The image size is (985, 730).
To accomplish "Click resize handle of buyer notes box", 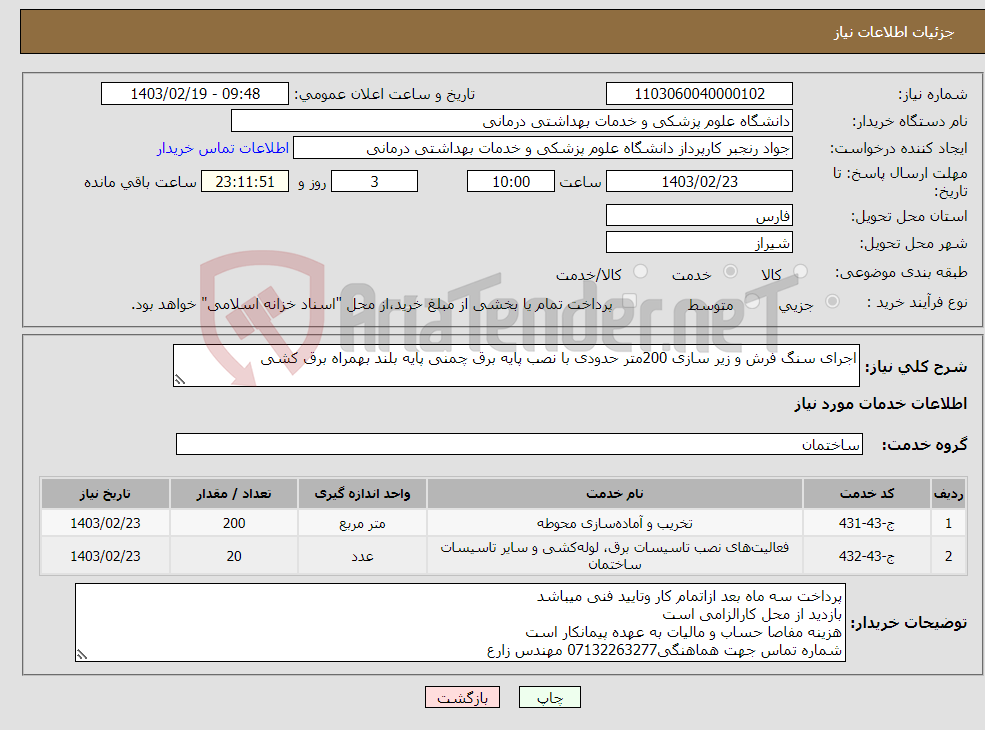I will click(82, 655).
